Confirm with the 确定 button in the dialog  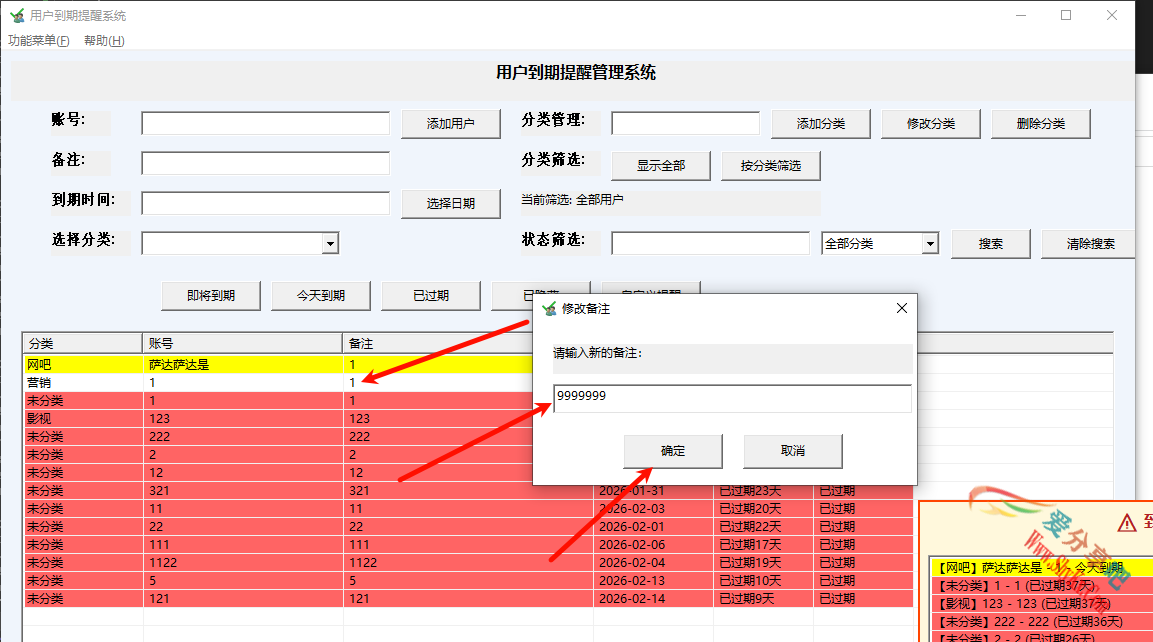point(672,451)
